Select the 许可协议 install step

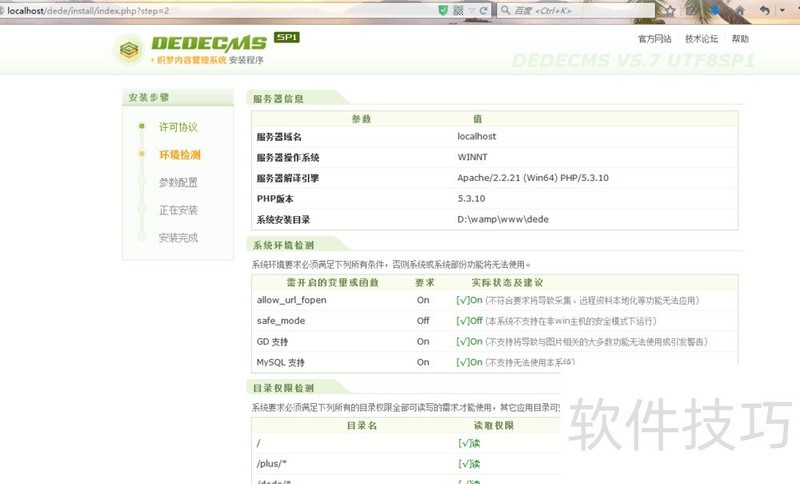click(178, 127)
